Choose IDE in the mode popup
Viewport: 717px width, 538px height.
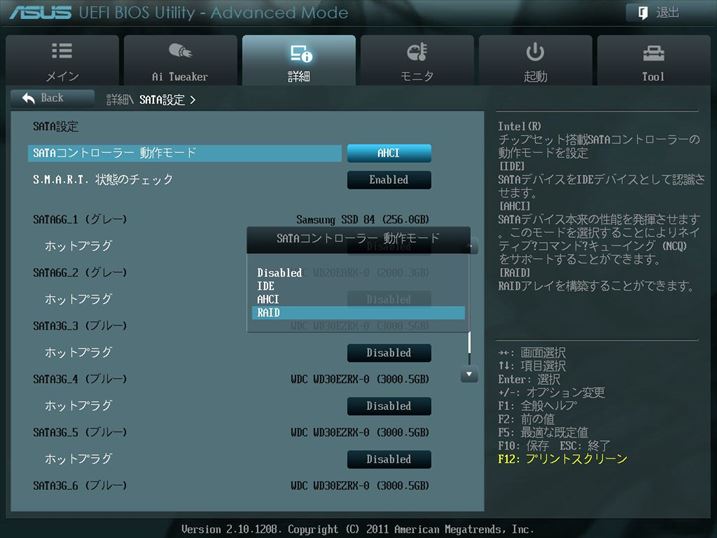pyautogui.click(x=266, y=286)
